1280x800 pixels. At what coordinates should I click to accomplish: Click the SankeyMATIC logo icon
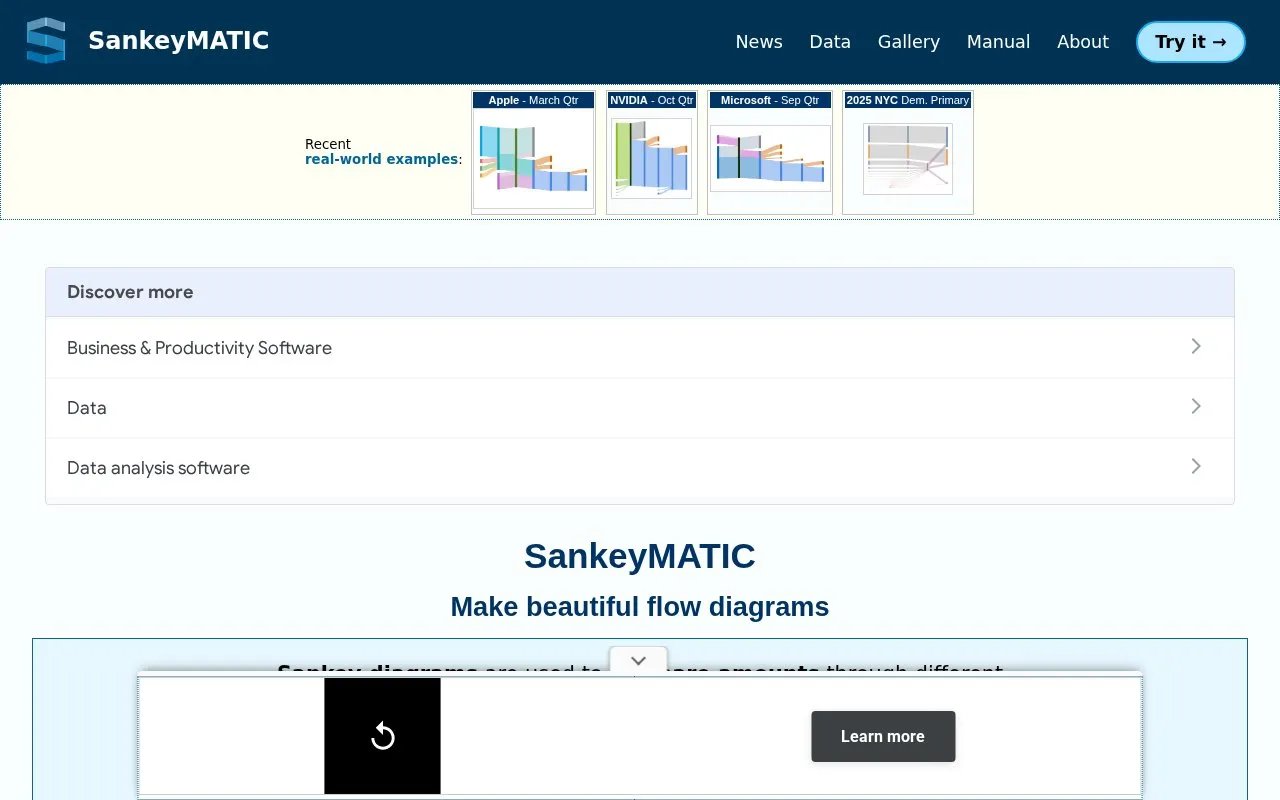[x=46, y=41]
